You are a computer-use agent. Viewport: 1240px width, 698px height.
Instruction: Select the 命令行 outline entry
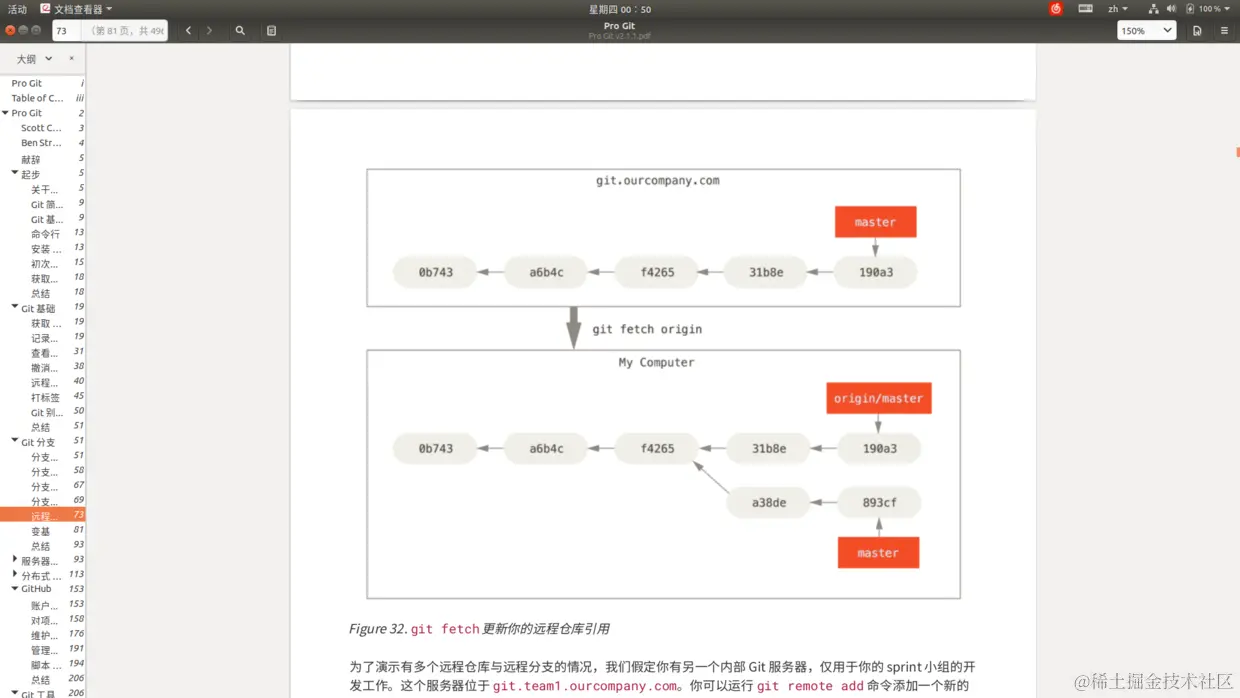pyautogui.click(x=43, y=234)
